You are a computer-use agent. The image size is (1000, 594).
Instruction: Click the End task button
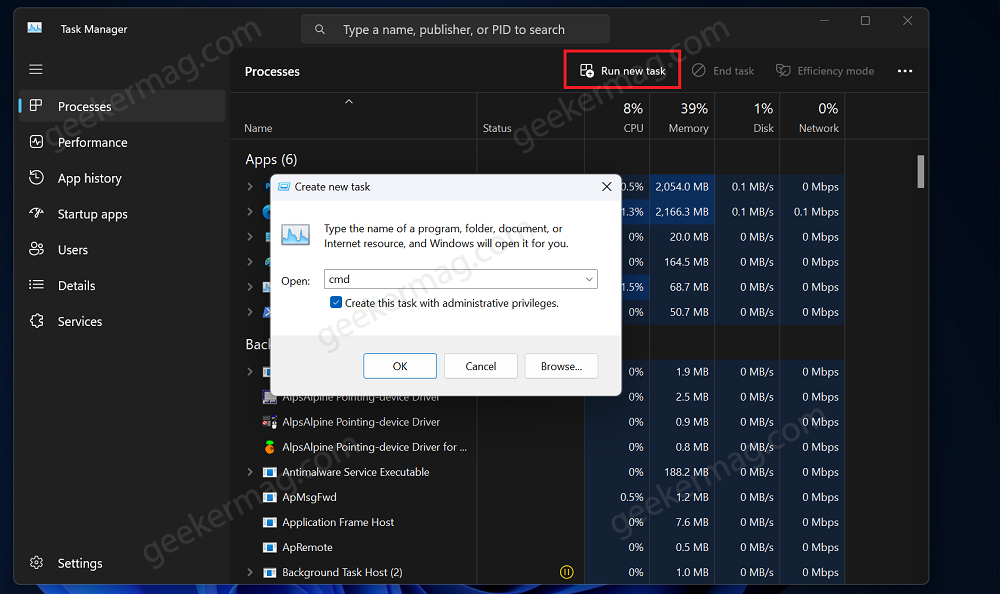(723, 71)
